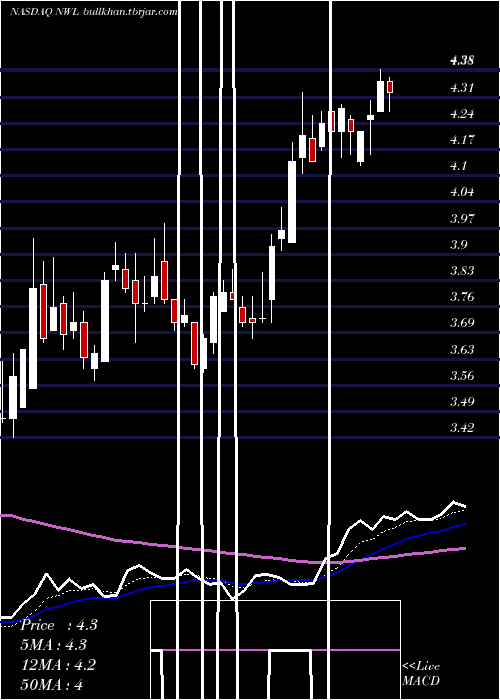Click the 3.49 price axis label
The height and width of the screenshot is (700, 500).
(x=462, y=401)
